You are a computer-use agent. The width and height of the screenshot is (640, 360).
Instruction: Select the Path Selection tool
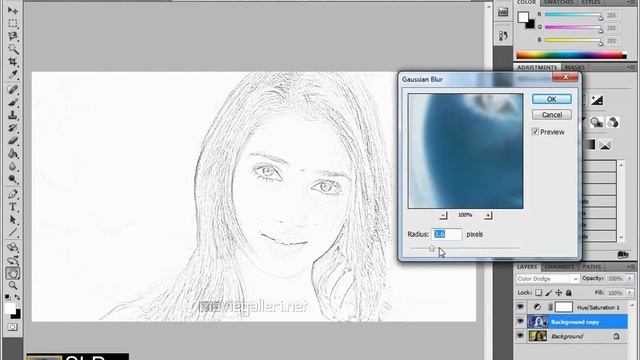13,220
